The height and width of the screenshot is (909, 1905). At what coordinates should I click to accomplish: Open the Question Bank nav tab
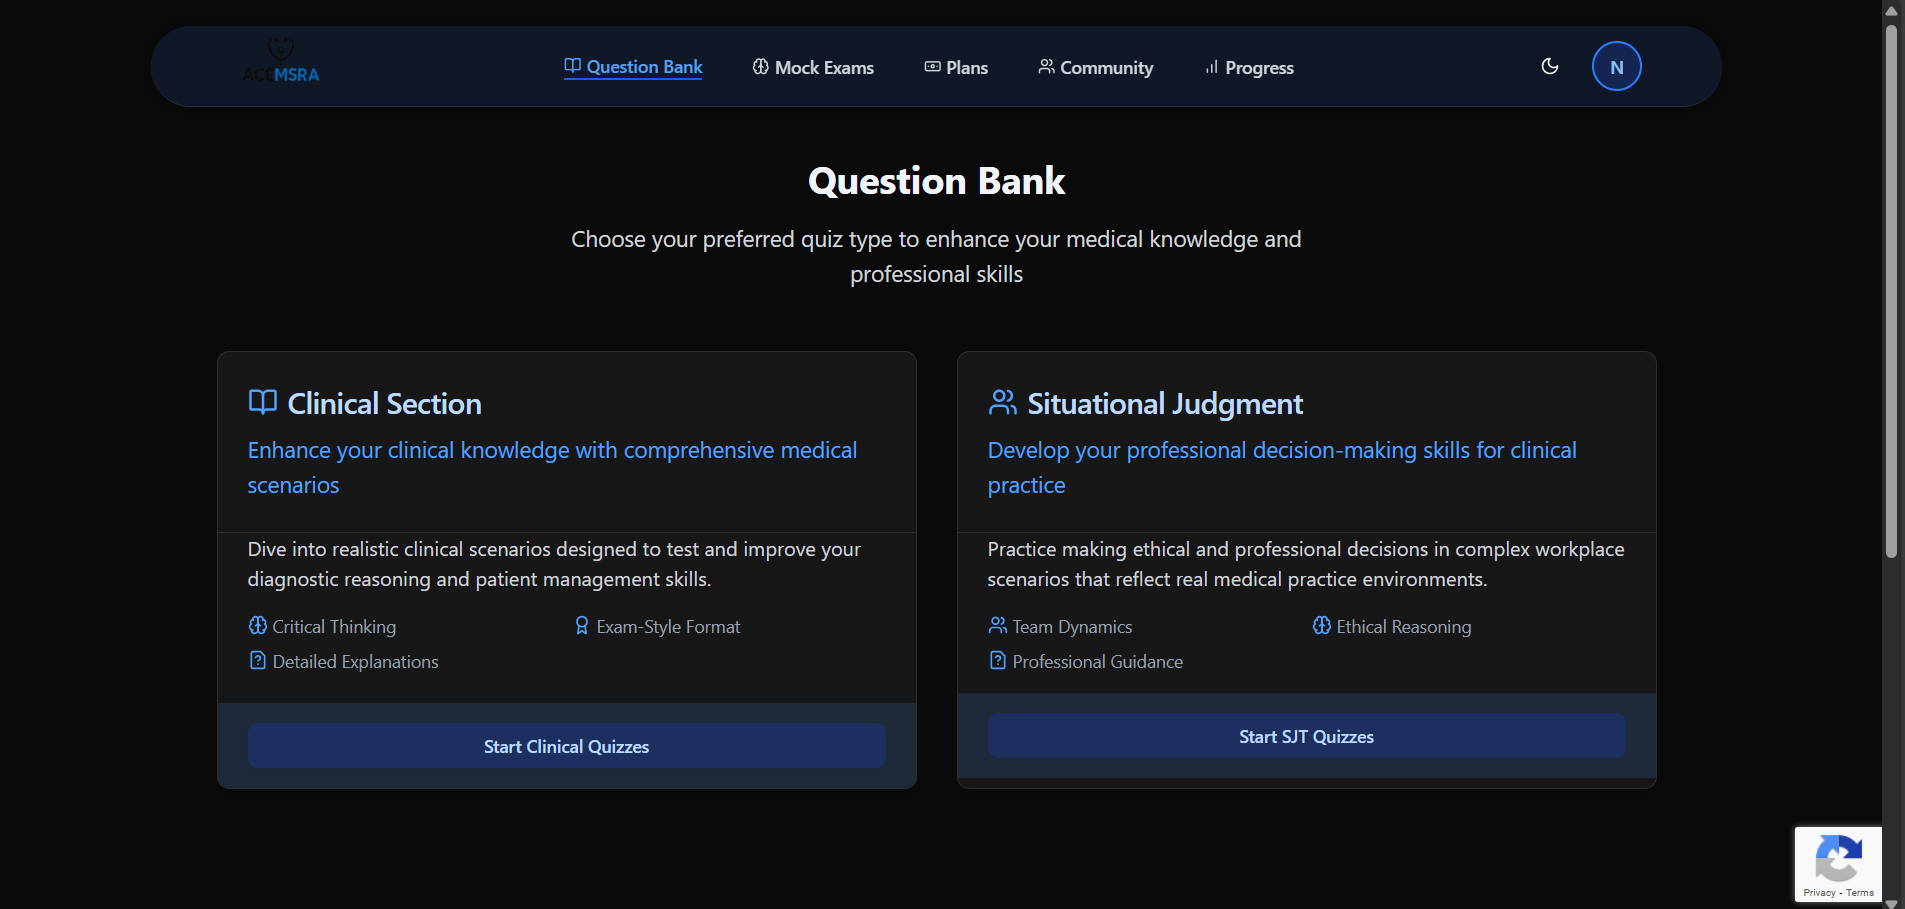[x=633, y=67]
